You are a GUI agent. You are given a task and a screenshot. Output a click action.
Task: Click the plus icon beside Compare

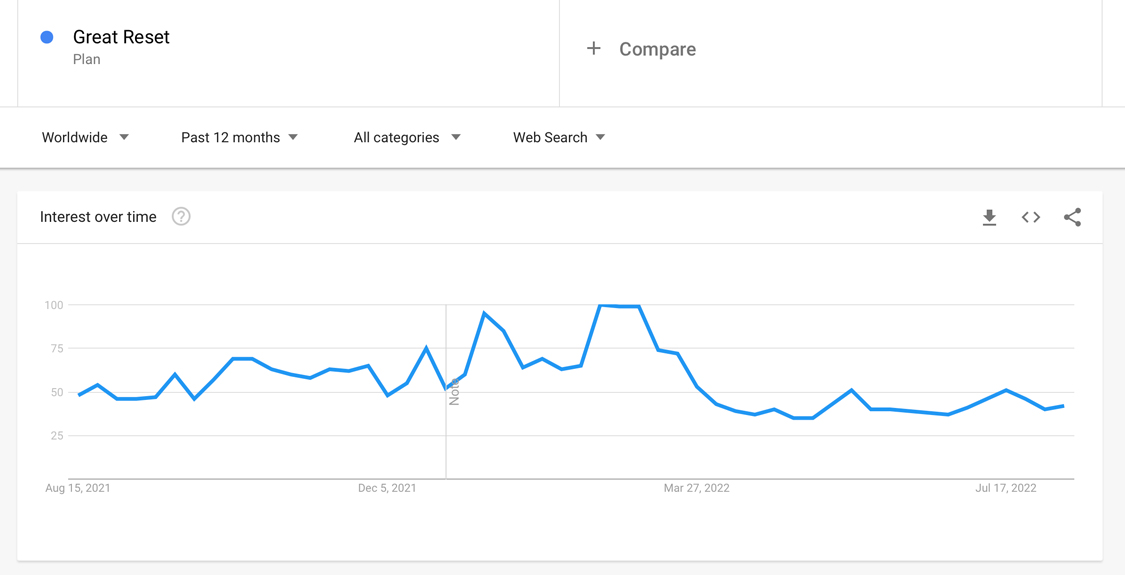(593, 48)
